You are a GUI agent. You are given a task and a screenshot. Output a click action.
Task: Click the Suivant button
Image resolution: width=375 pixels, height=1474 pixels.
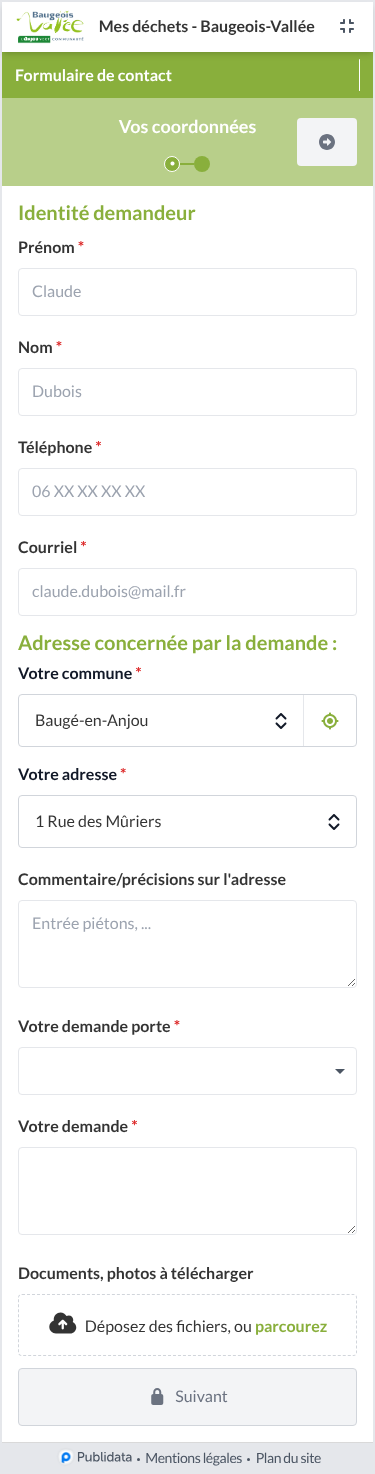(187, 1396)
